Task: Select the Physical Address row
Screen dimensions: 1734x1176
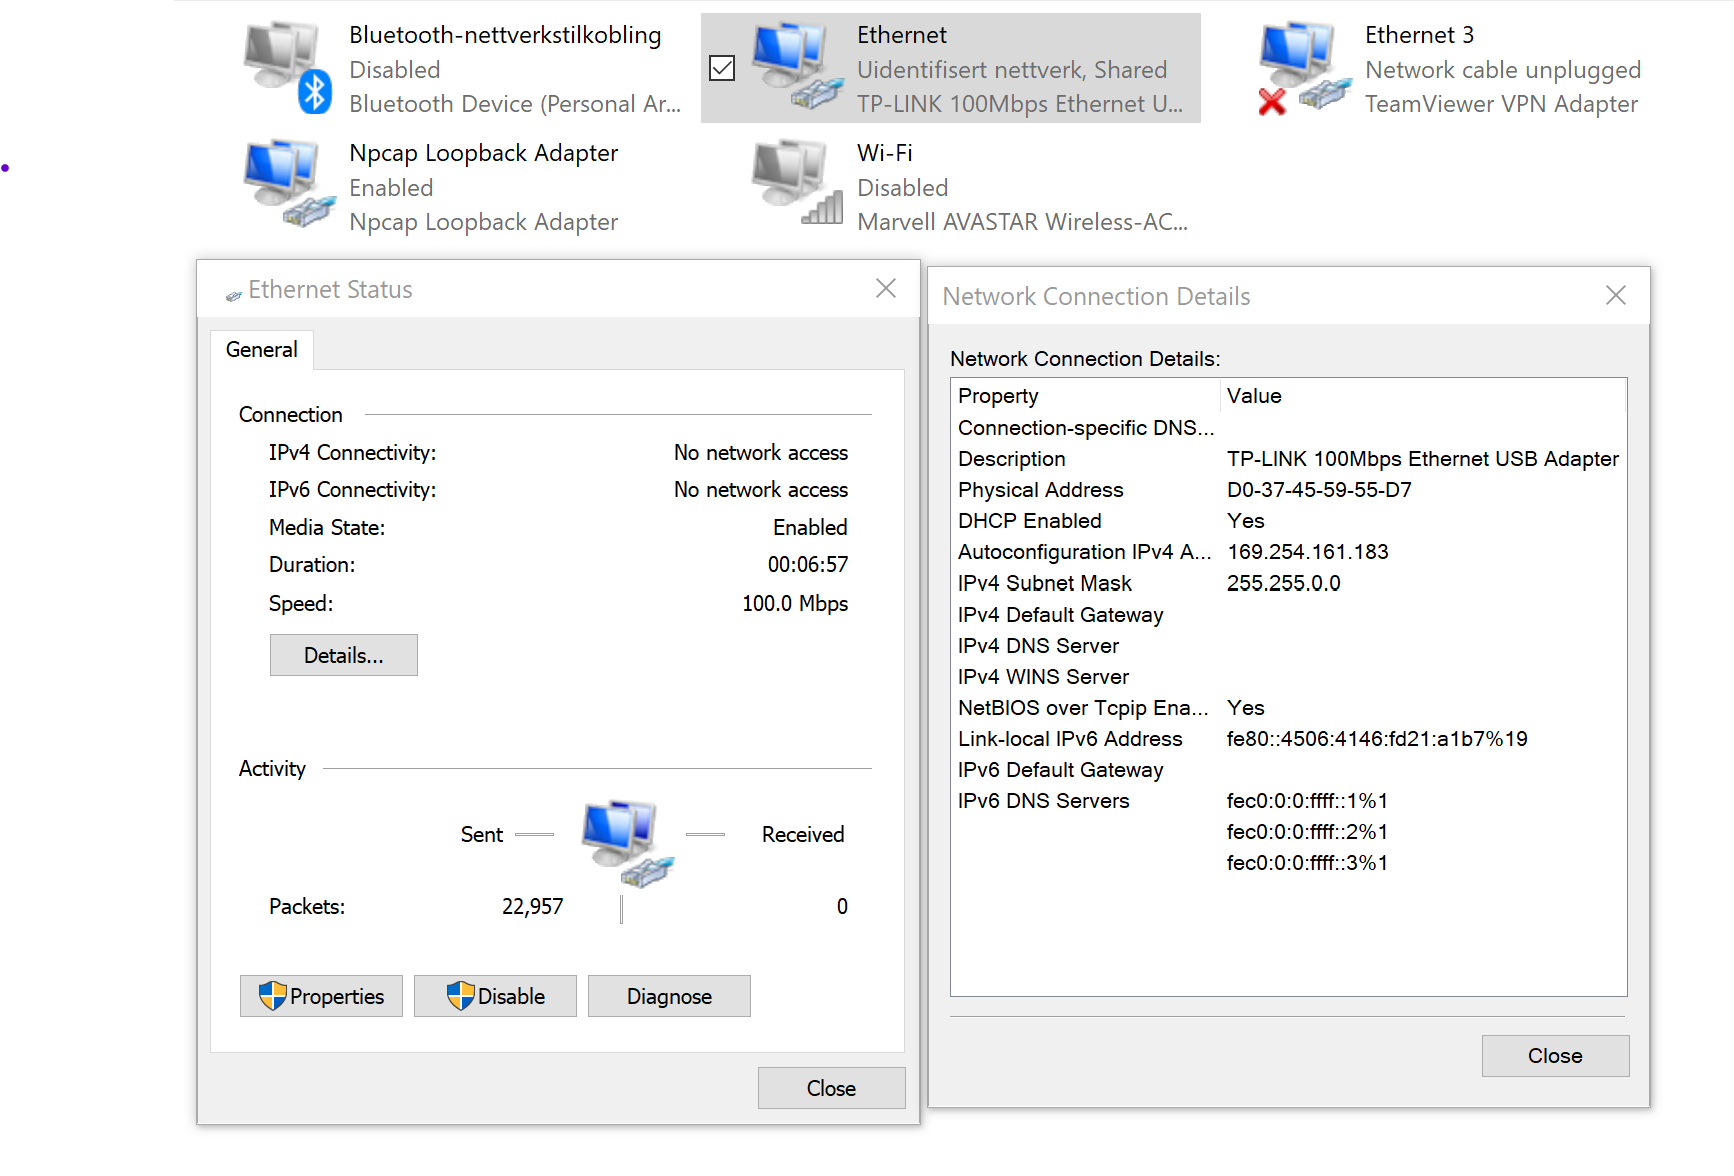Action: tap(1041, 490)
